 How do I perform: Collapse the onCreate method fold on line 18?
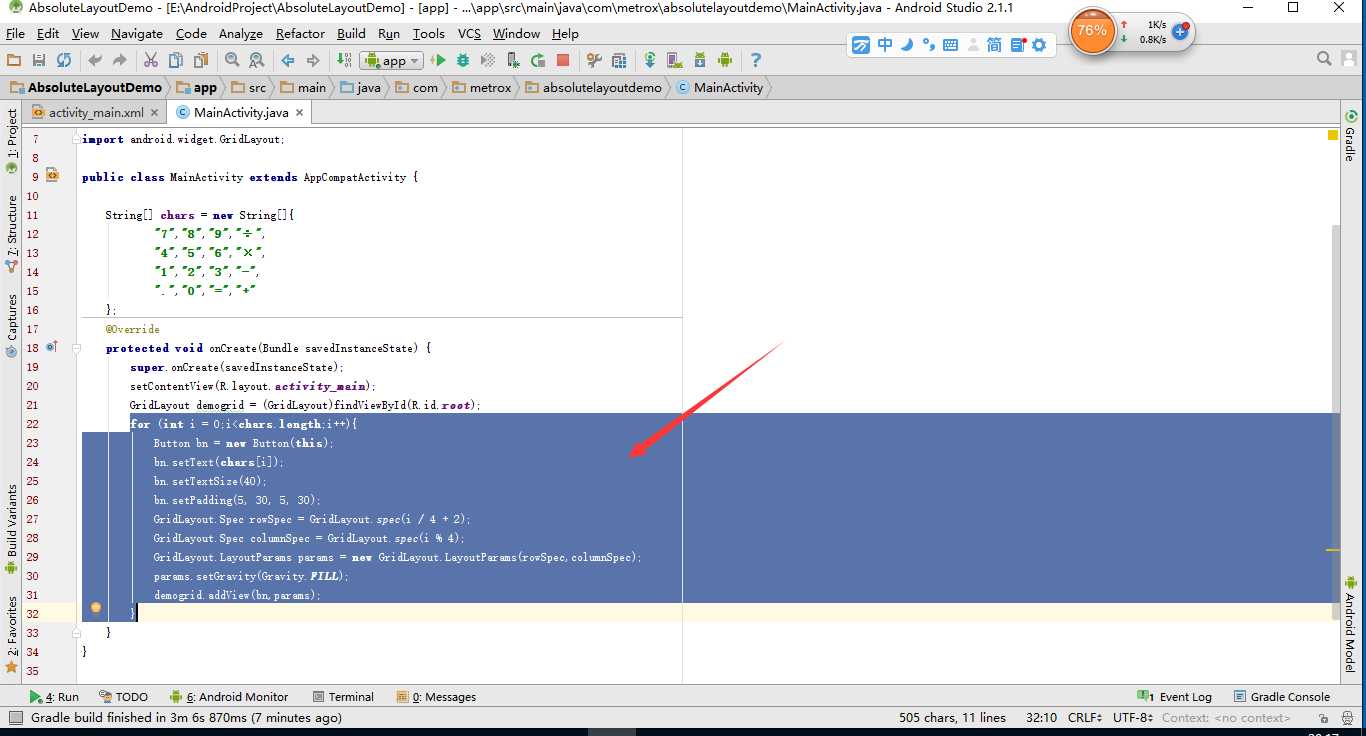point(77,348)
